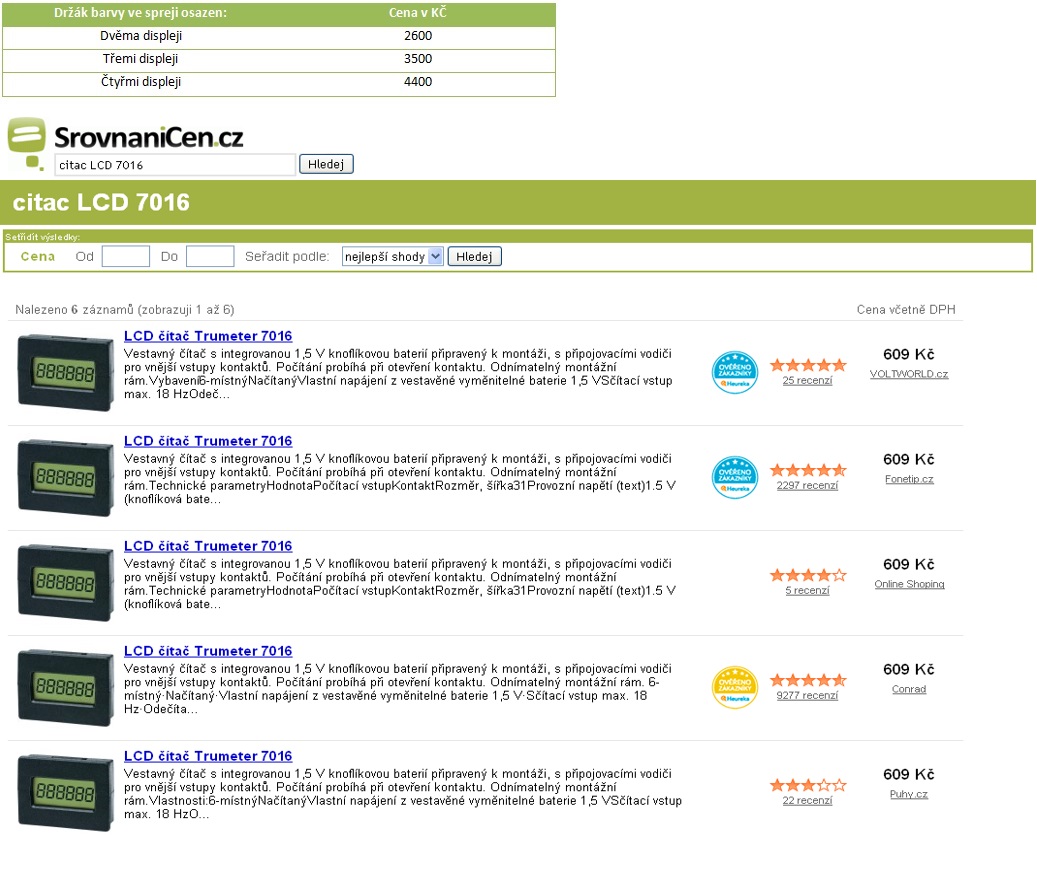Open the 2297 recenzí reviews link
Viewport: 1037px width, 871px height.
[x=808, y=485]
